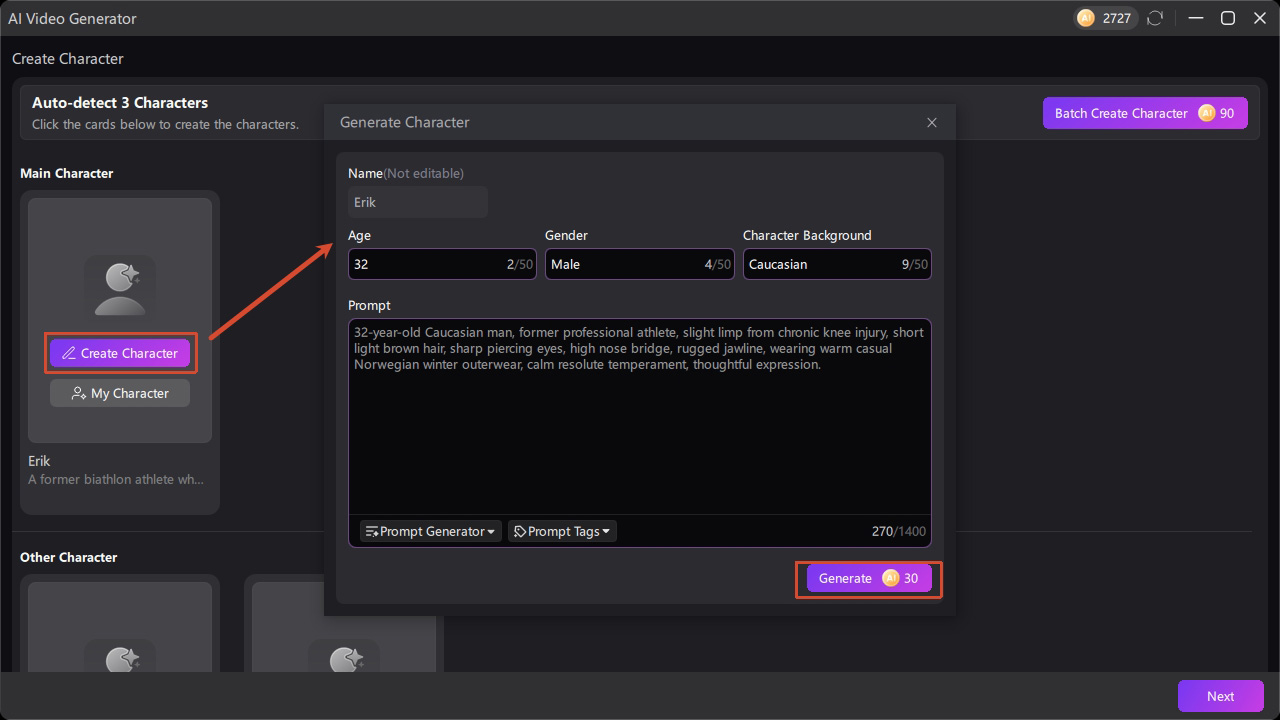
Task: Open the Prompt Generator dropdown
Action: [431, 531]
